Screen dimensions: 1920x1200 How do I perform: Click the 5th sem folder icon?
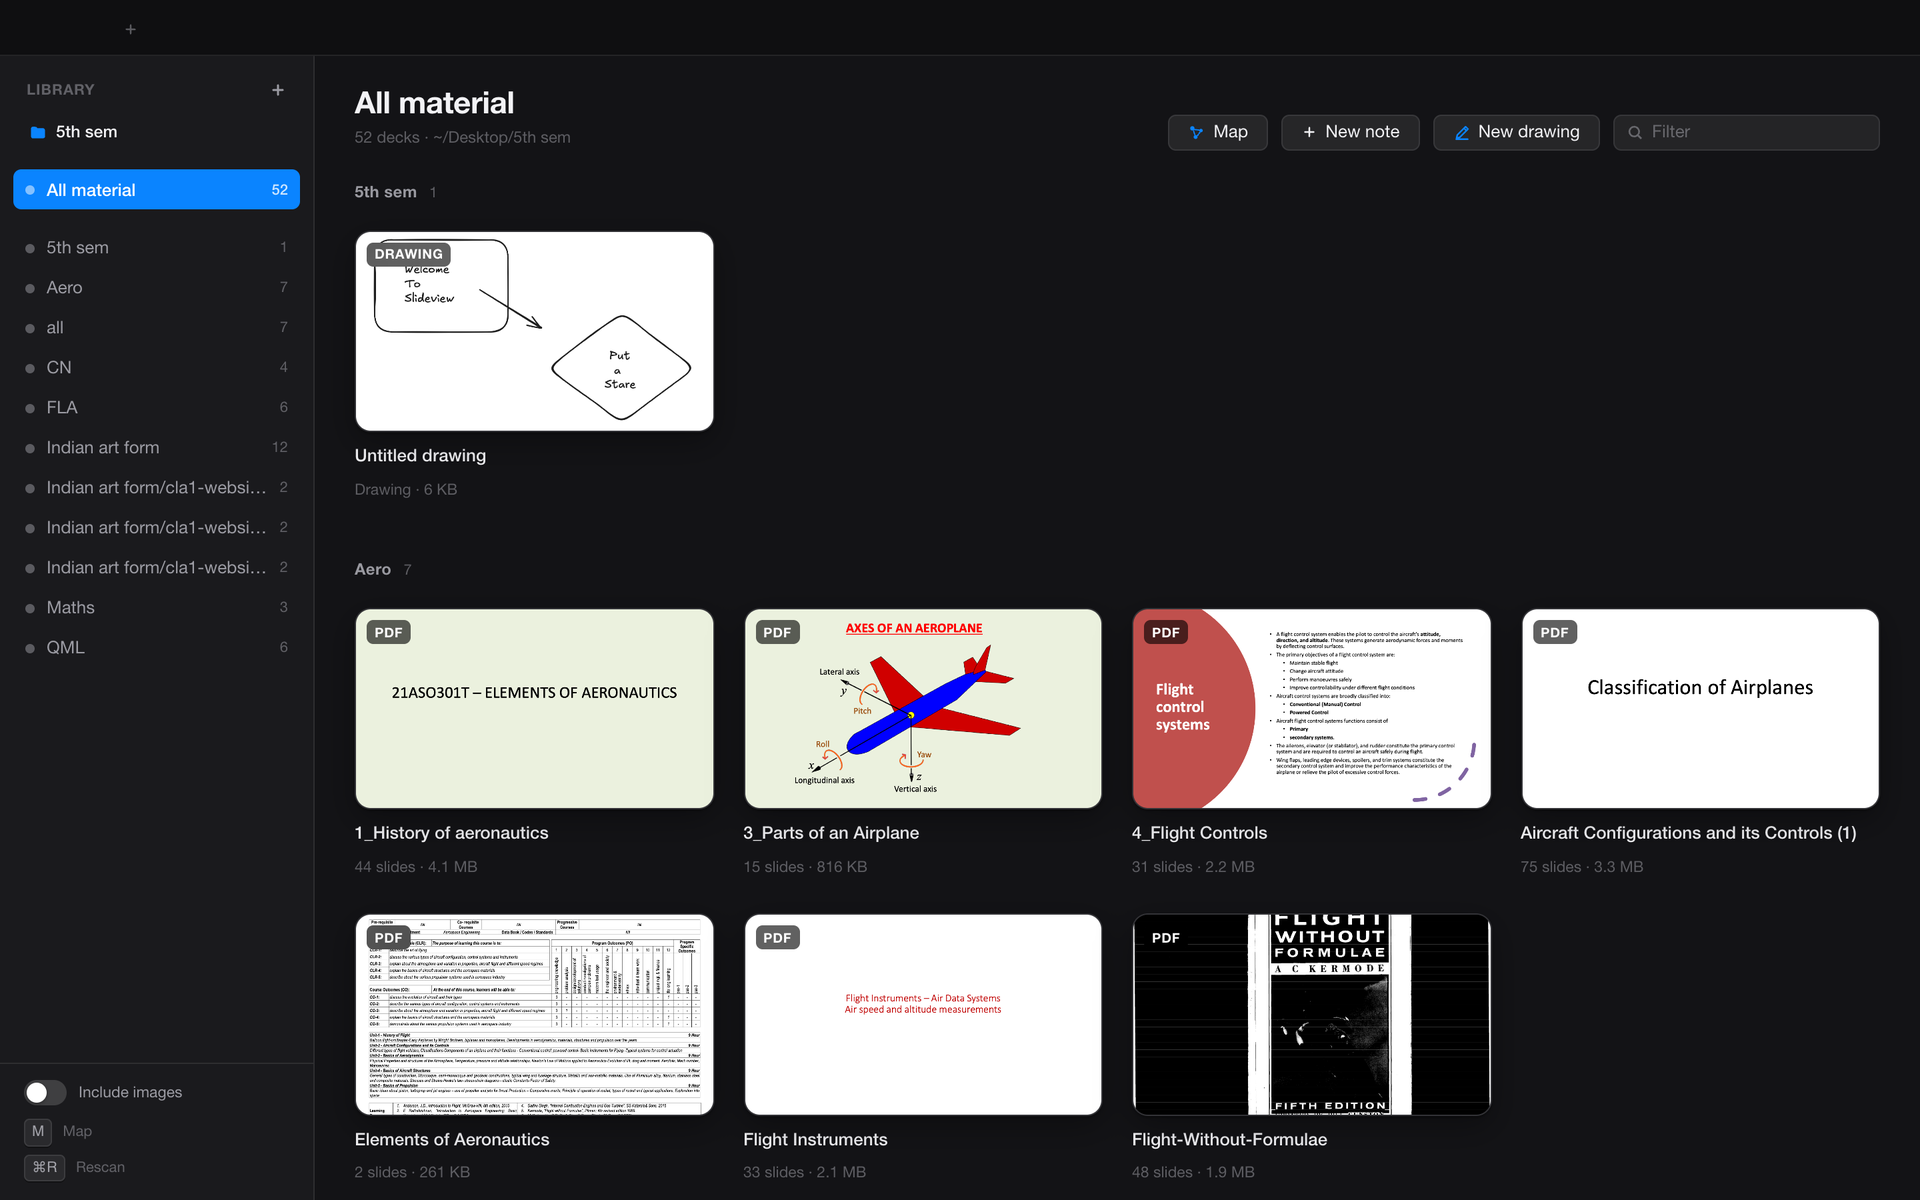click(x=38, y=132)
